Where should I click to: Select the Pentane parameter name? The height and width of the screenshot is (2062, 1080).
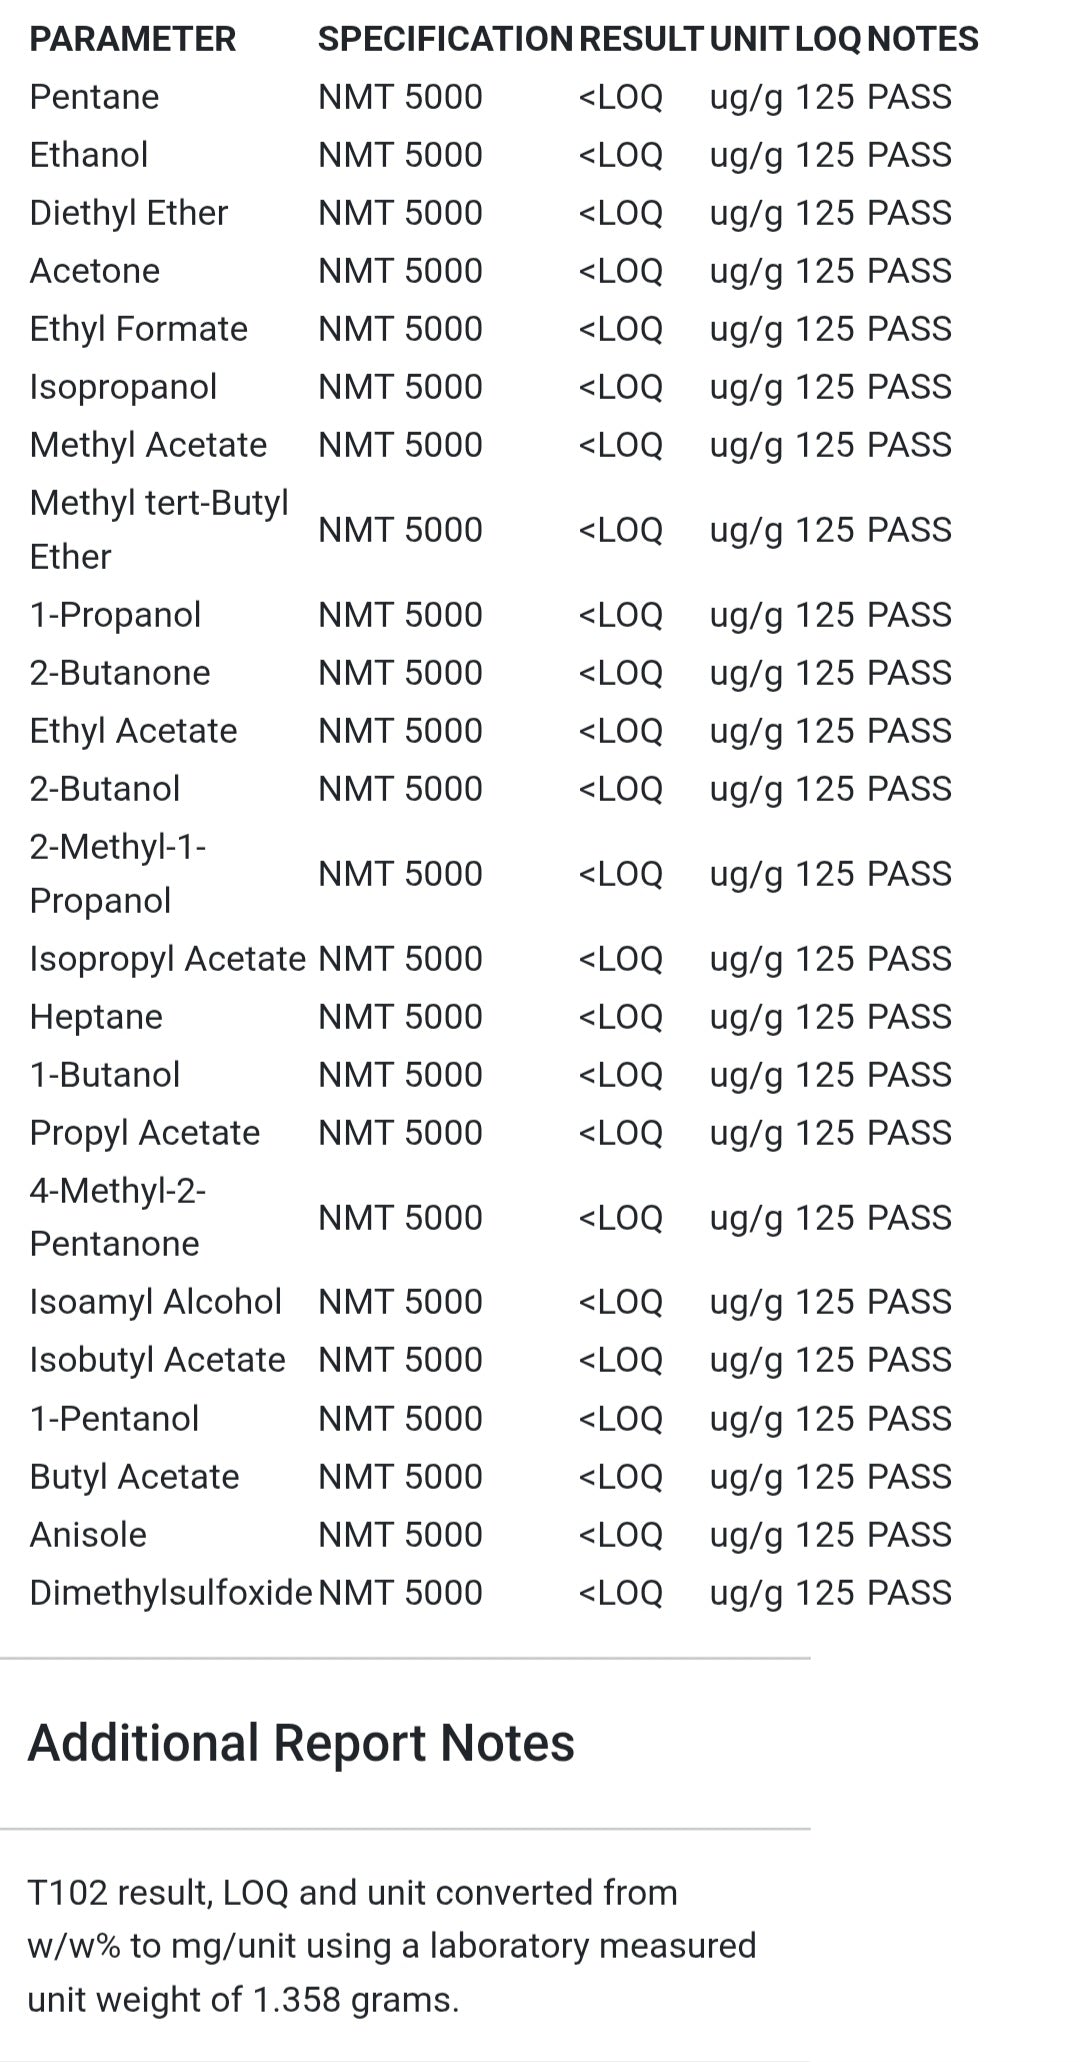(x=94, y=97)
